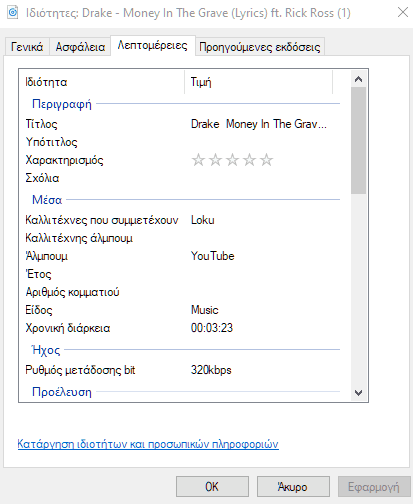The width and height of the screenshot is (413, 504).
Task: Close the properties dialog window
Action: (403, 13)
